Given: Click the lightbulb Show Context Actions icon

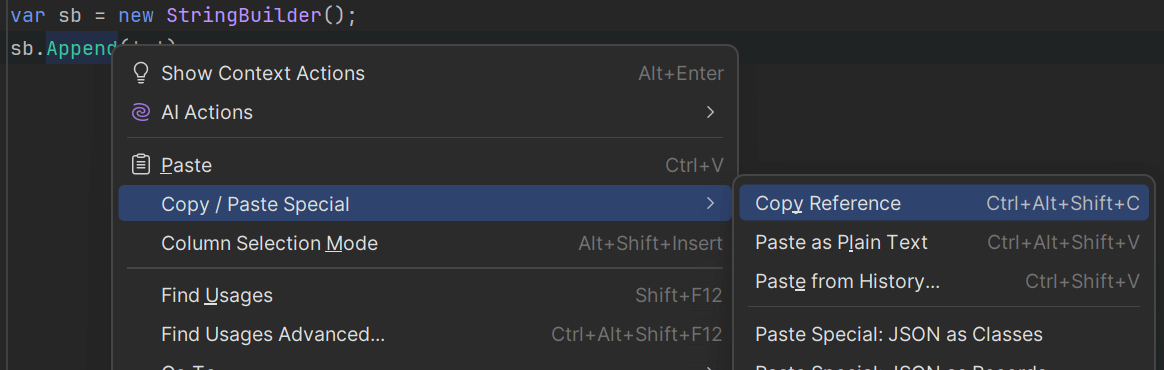Looking at the screenshot, I should click(x=140, y=73).
